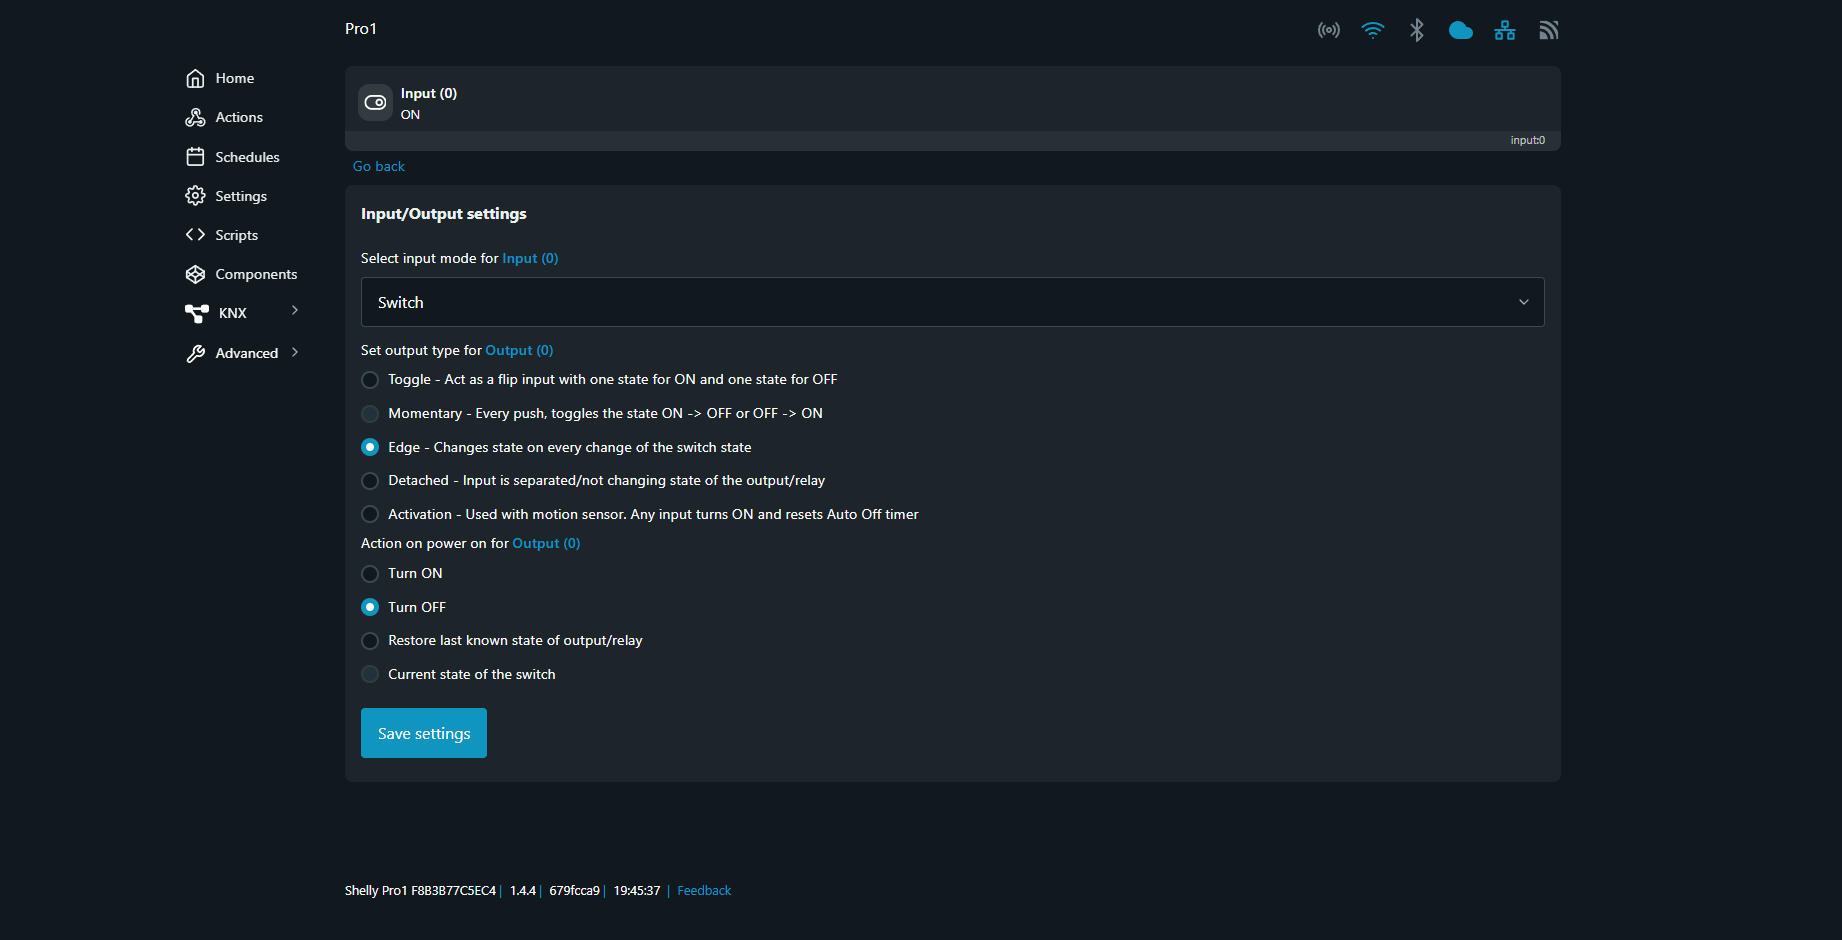The image size is (1842, 940).
Task: Click Output (0) link beside Set output type
Action: (x=519, y=350)
